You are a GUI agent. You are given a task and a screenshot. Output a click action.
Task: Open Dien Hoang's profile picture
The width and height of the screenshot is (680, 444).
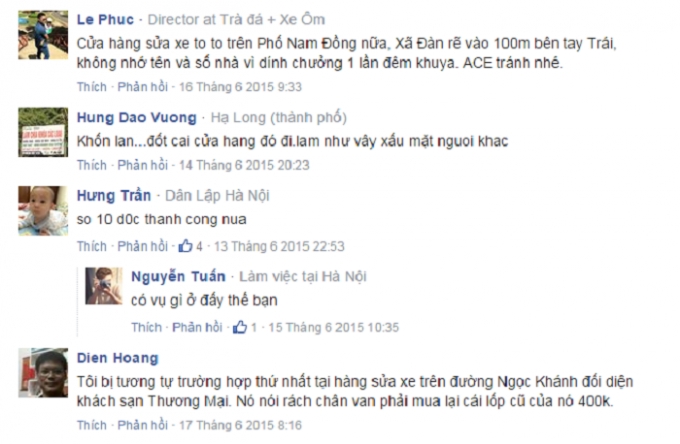pyautogui.click(x=43, y=373)
